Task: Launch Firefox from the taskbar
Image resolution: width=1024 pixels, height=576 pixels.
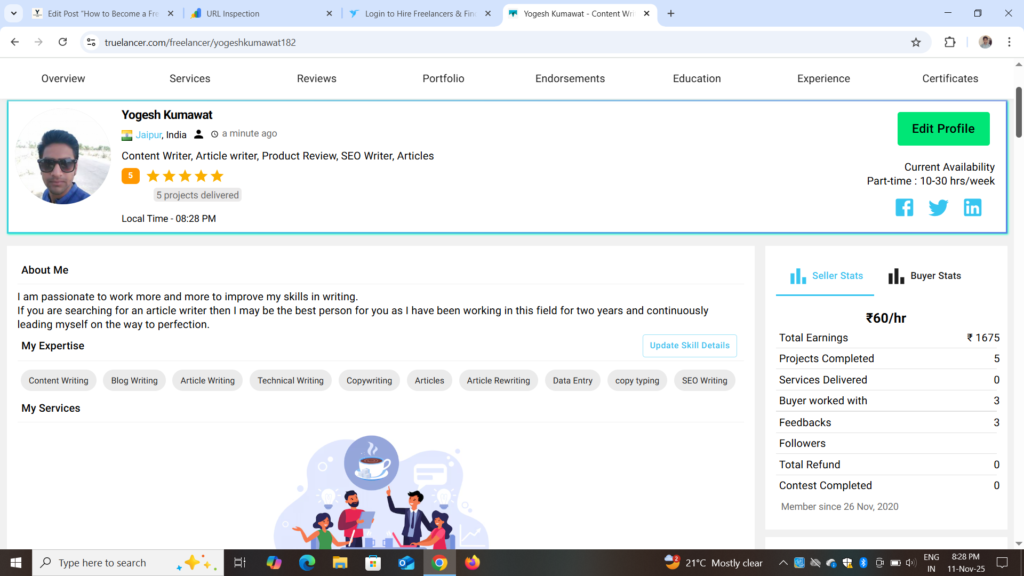Action: click(x=472, y=563)
